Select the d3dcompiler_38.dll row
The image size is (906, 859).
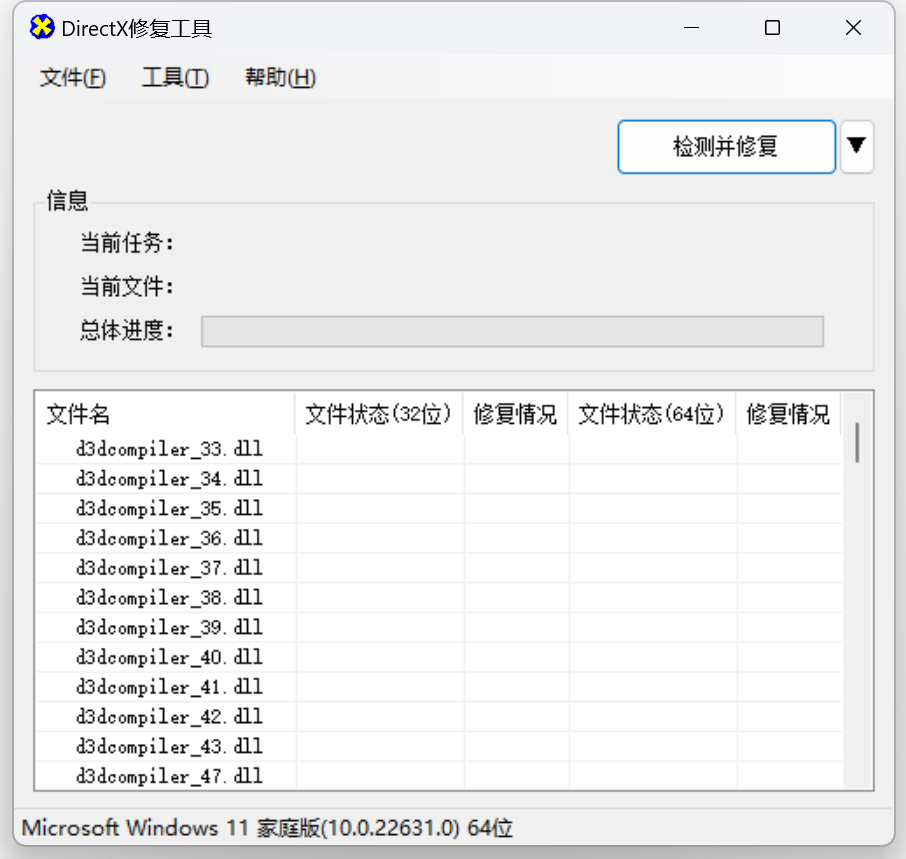click(439, 598)
